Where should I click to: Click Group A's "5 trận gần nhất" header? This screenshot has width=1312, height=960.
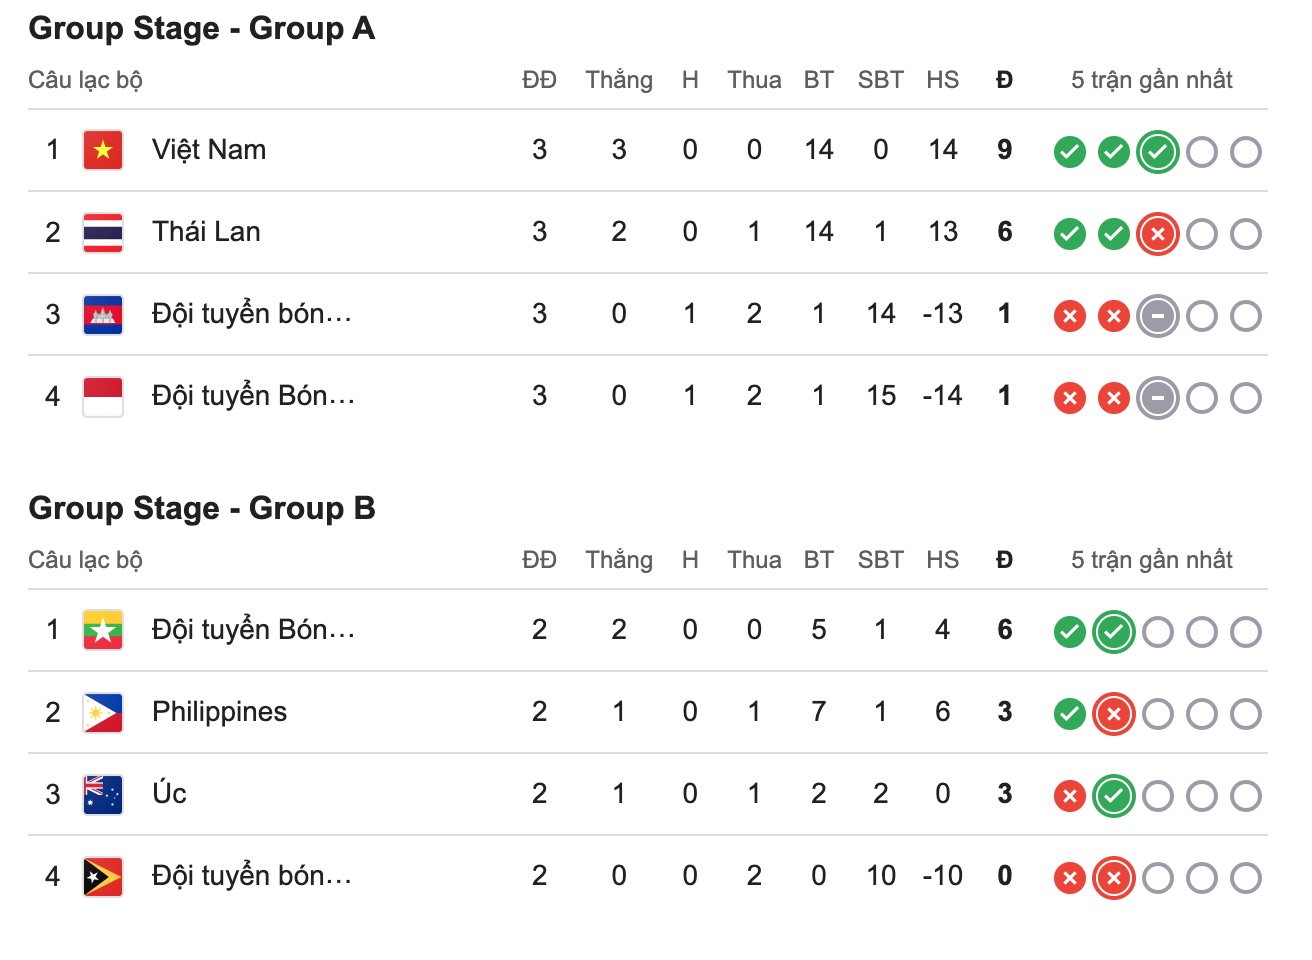coord(1151,80)
